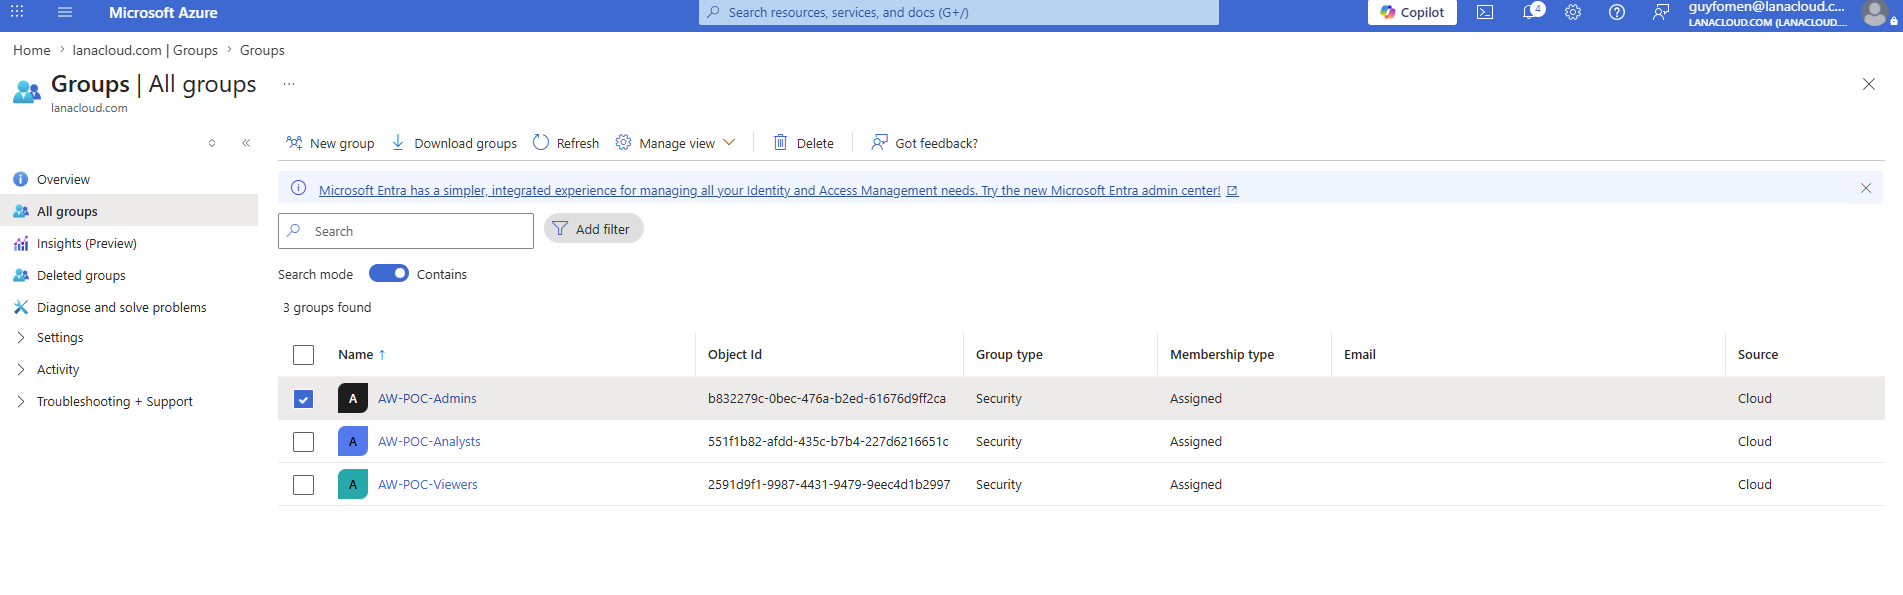Open lanacloud.com | Groups breadcrumb

click(x=145, y=50)
